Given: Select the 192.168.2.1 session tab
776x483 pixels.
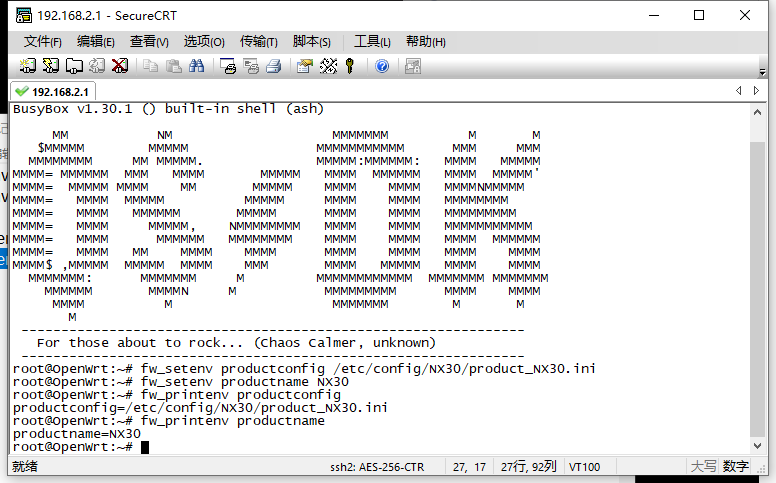Looking at the screenshot, I should [x=52, y=92].
